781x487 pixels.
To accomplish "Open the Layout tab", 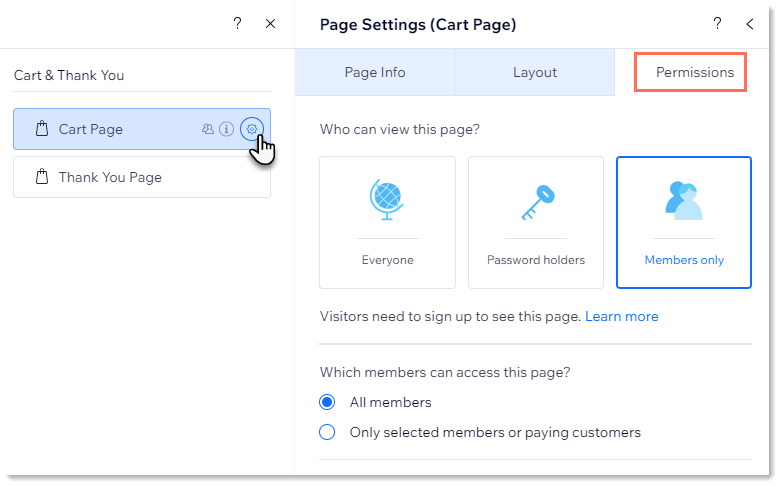I will (x=534, y=72).
